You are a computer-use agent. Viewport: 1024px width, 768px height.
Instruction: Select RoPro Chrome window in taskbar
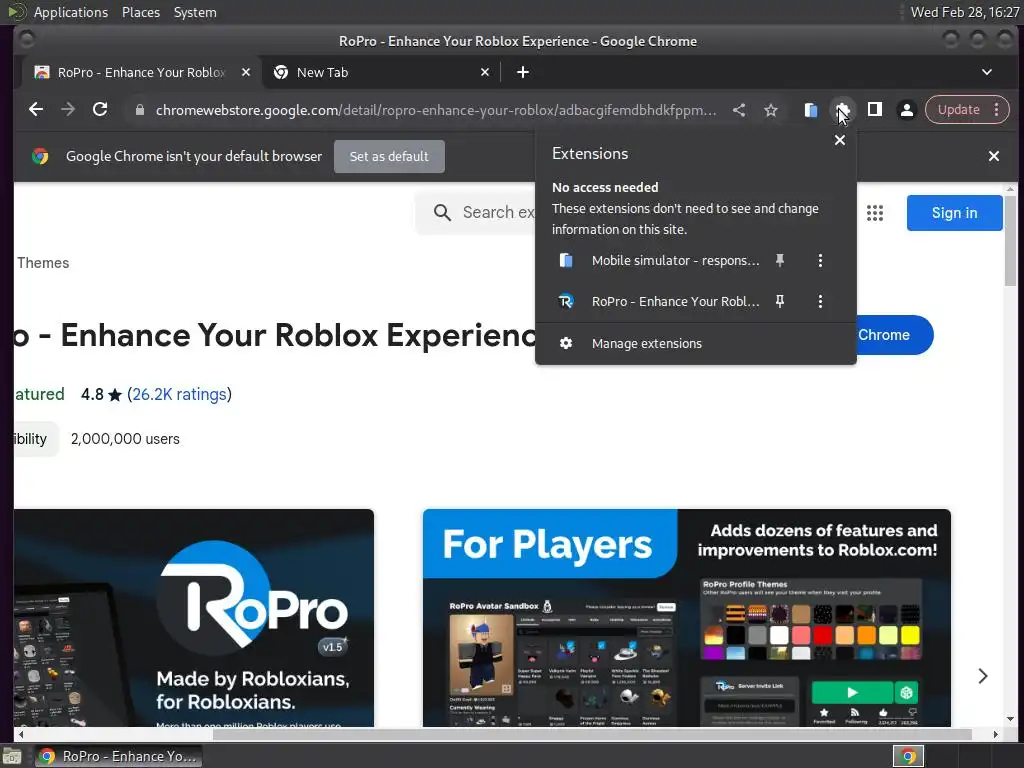coord(118,756)
